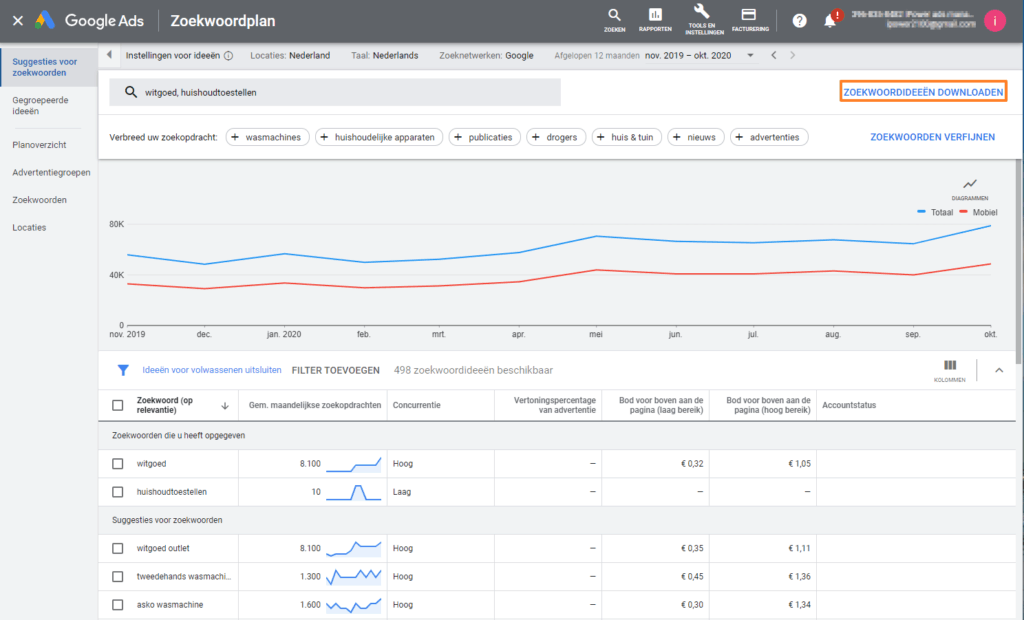
Task: Open the Zoeken search tool icon
Action: tap(614, 20)
